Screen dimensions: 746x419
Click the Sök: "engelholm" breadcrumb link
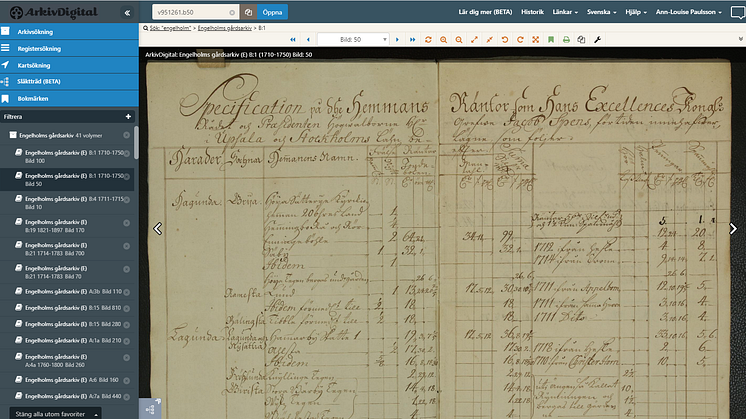pos(170,28)
